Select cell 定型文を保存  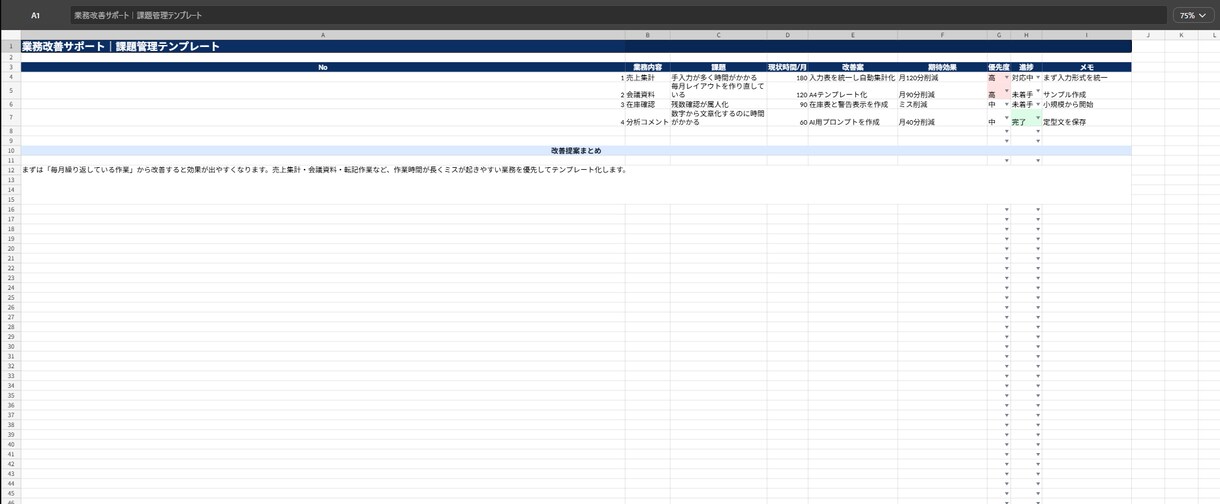1086,118
